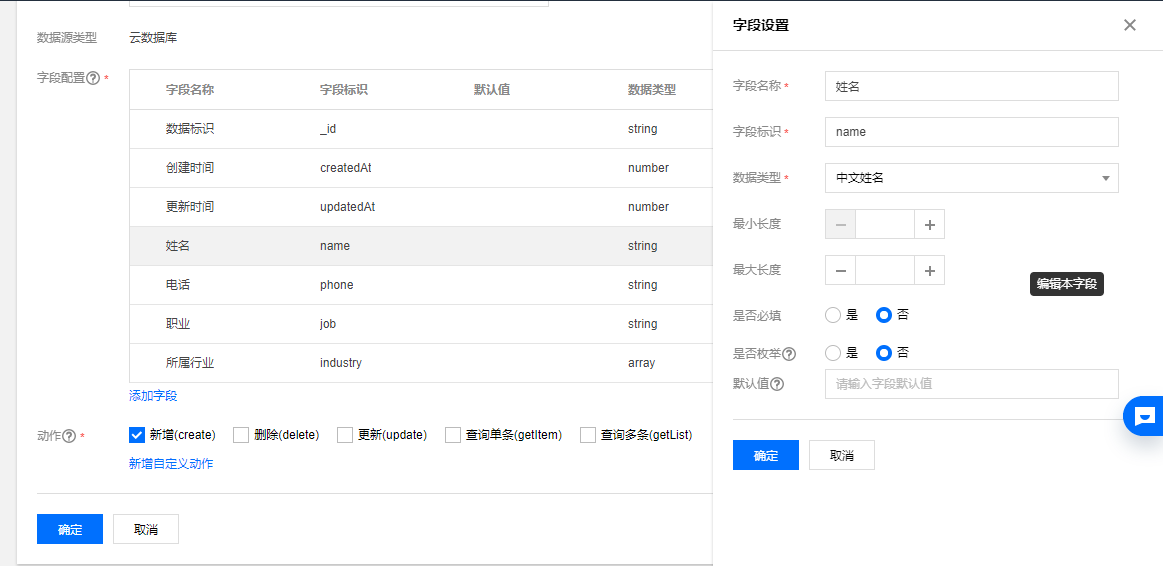Select the 职业 row
The image size is (1163, 566).
421,323
